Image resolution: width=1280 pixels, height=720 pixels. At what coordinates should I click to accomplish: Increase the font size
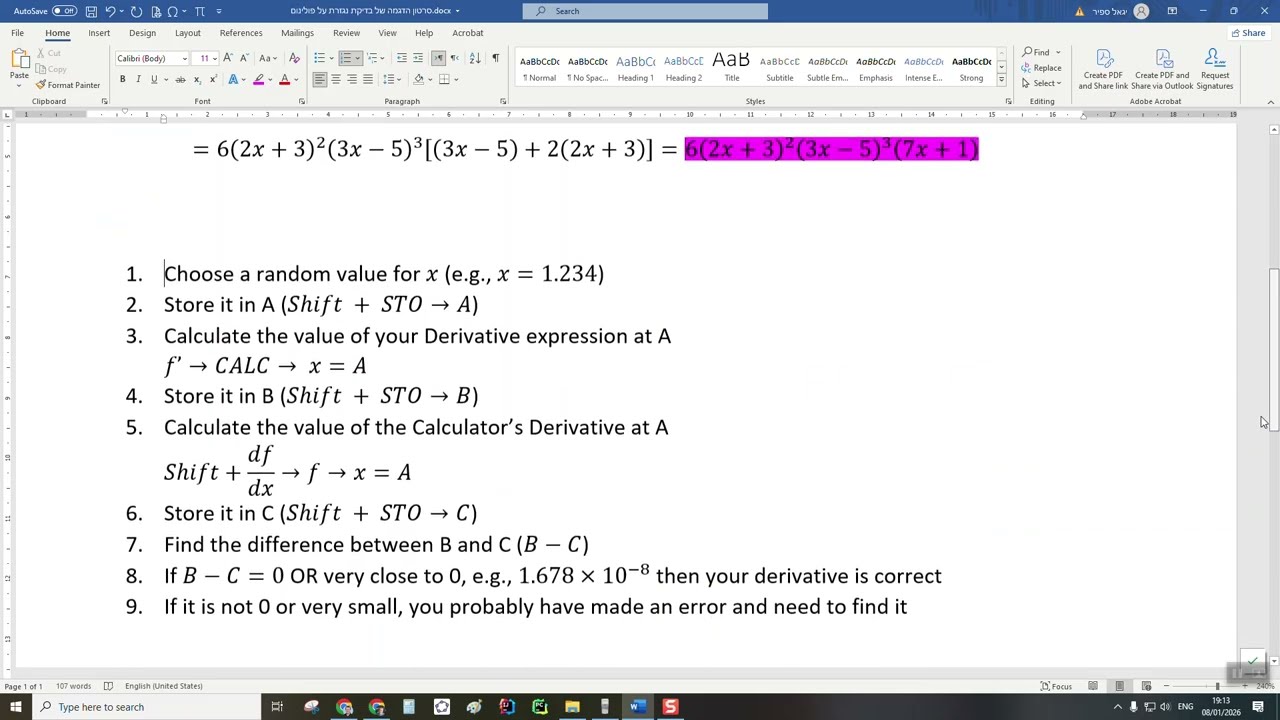tap(228, 58)
